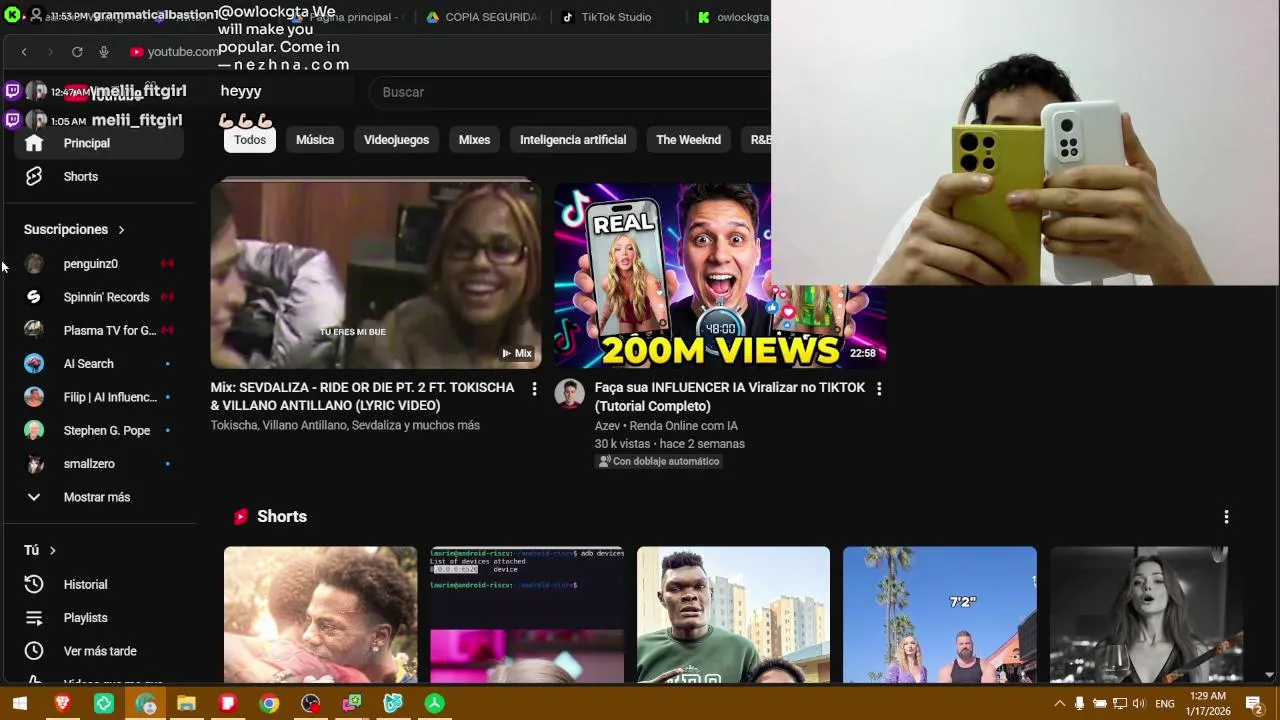
Task: Open Principal in the sidebar
Action: coord(100,143)
